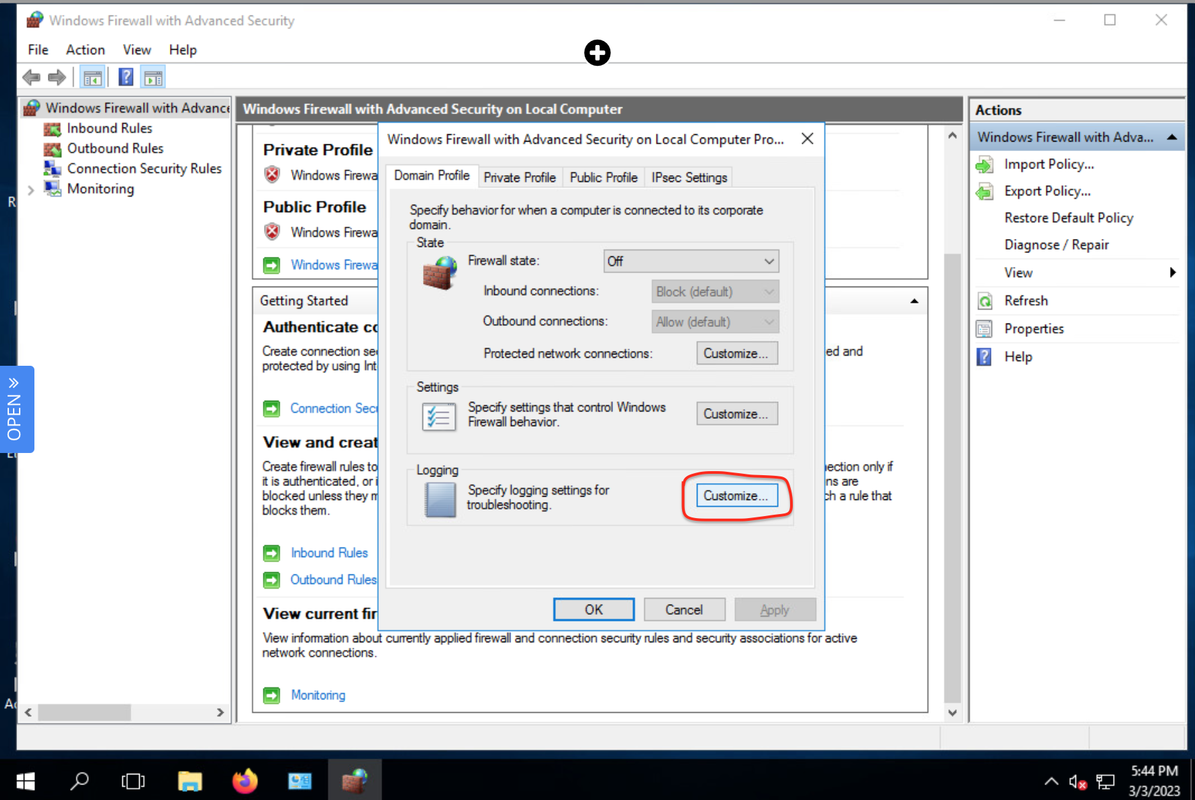Click the network tray icon
Viewport: 1195px width, 800px height.
point(1105,782)
